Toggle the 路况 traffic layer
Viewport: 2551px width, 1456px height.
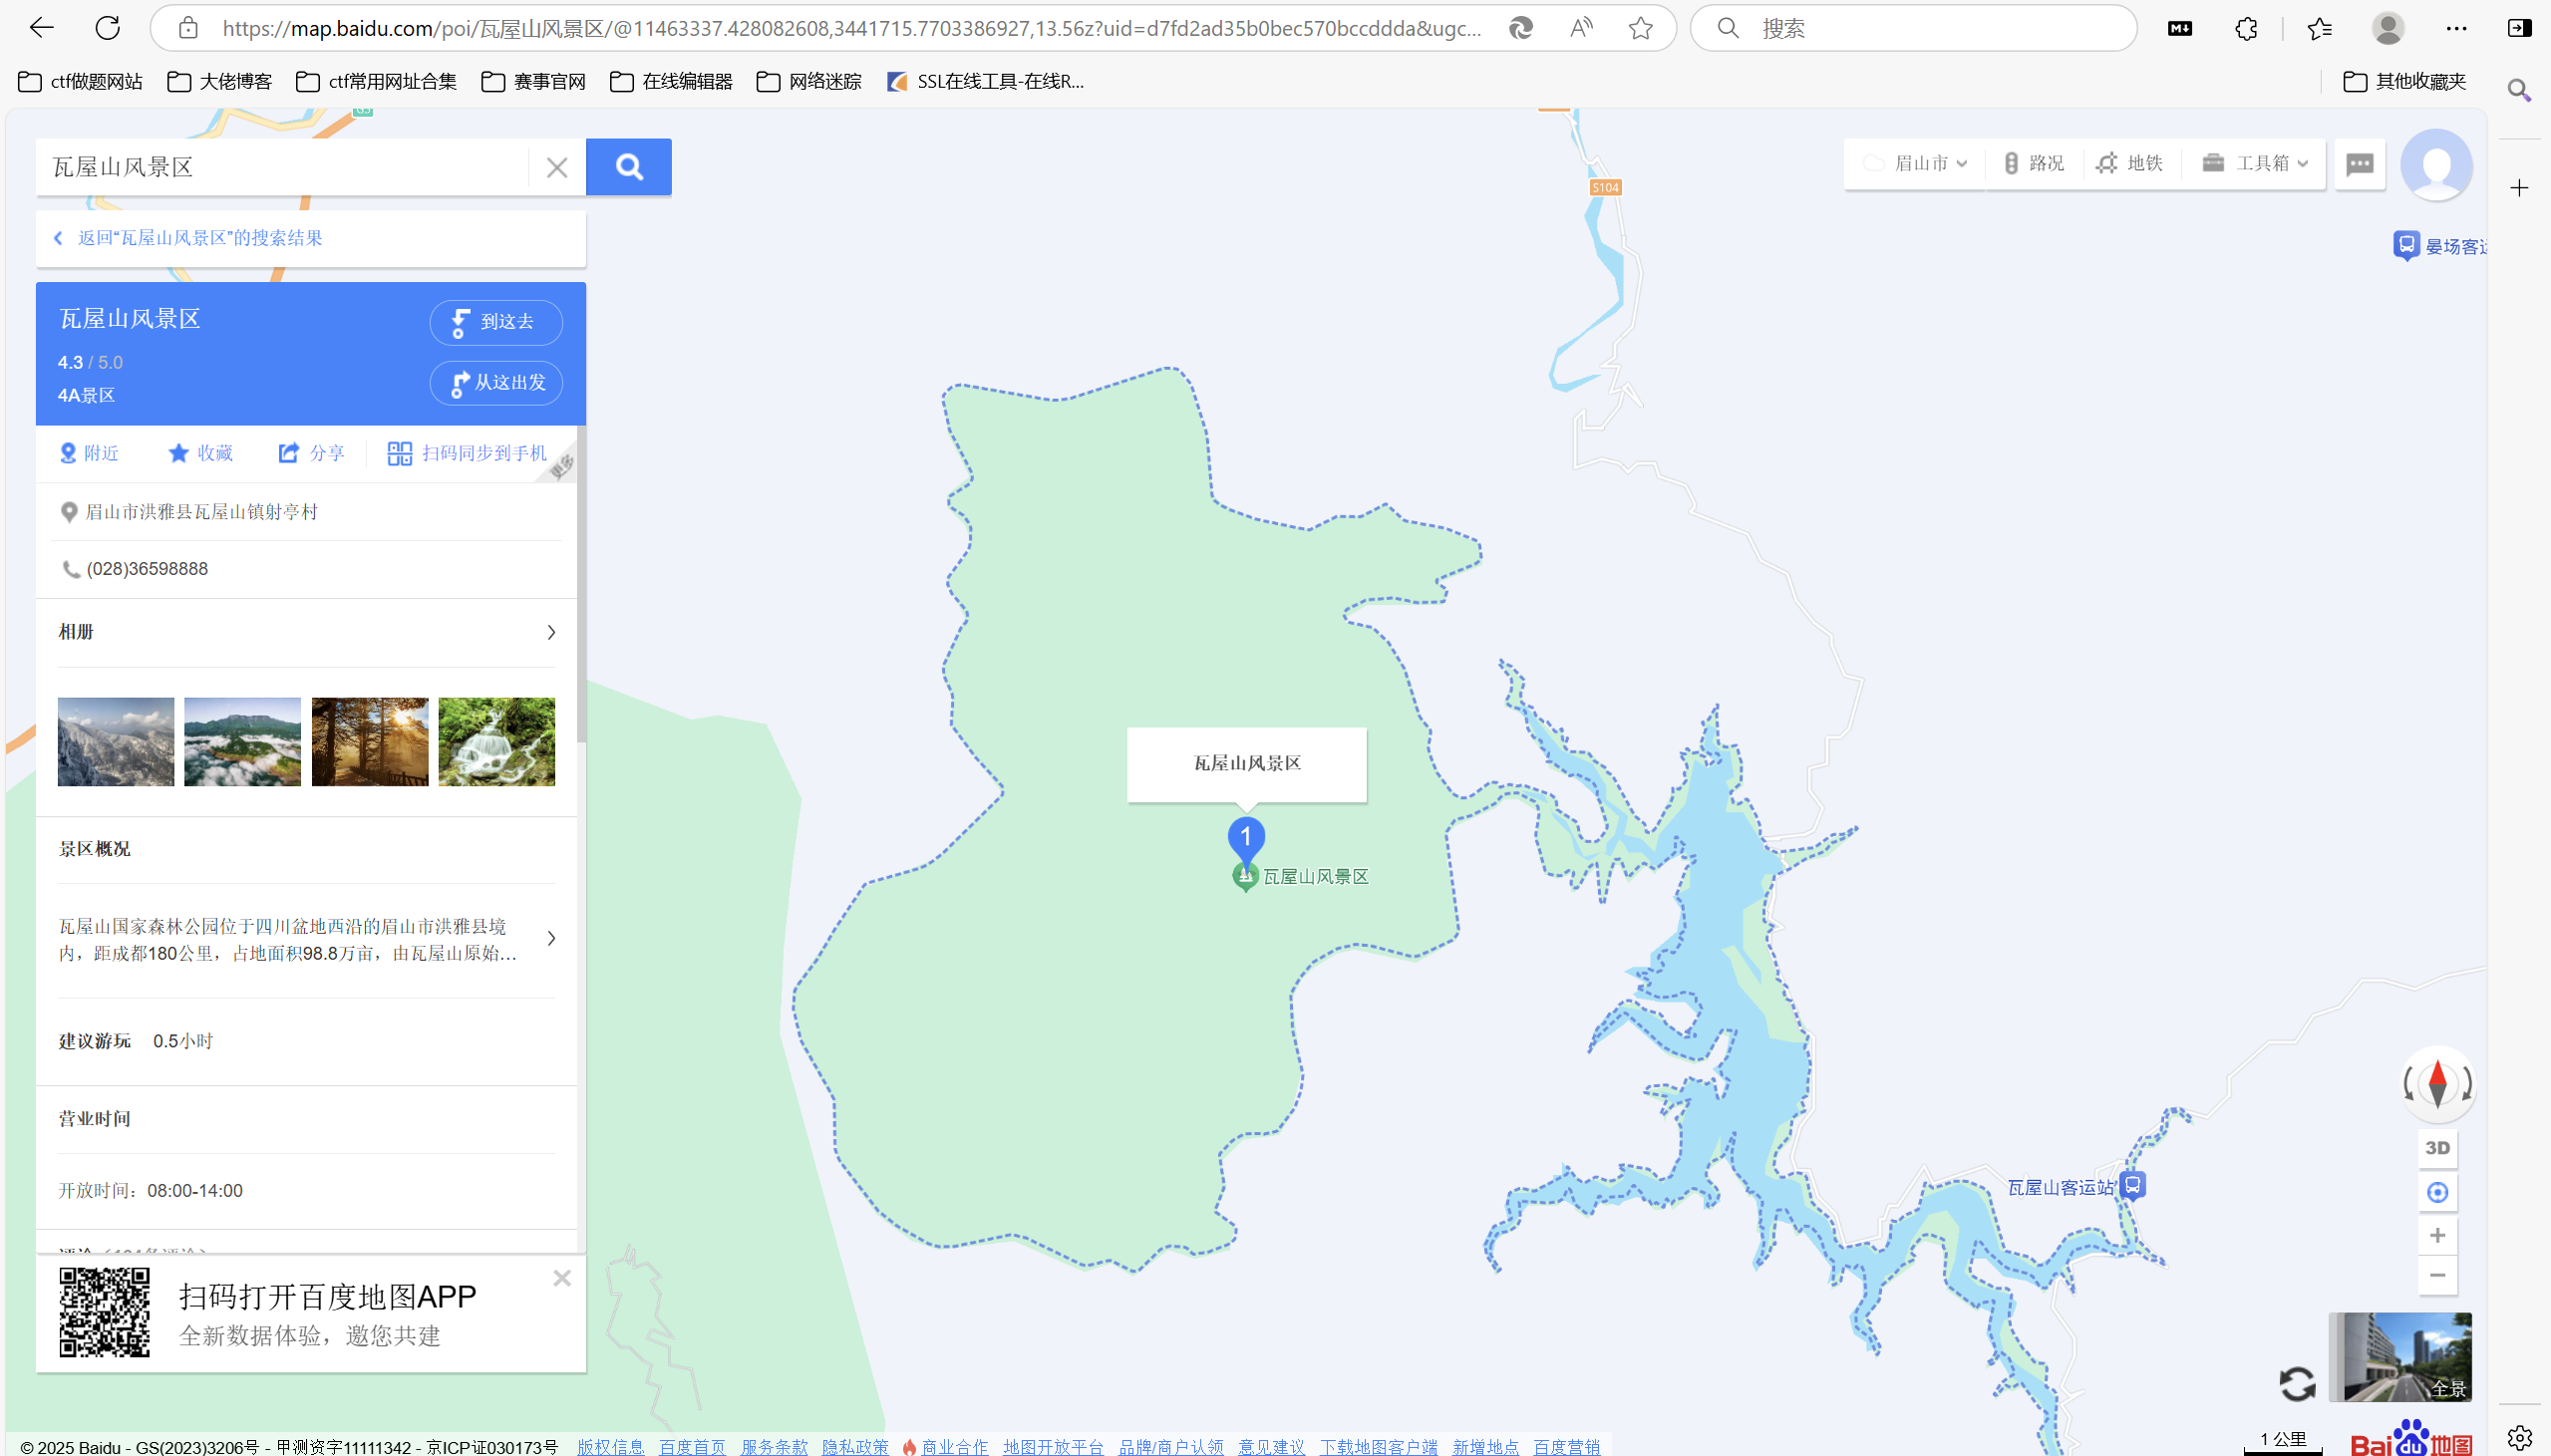2034,163
